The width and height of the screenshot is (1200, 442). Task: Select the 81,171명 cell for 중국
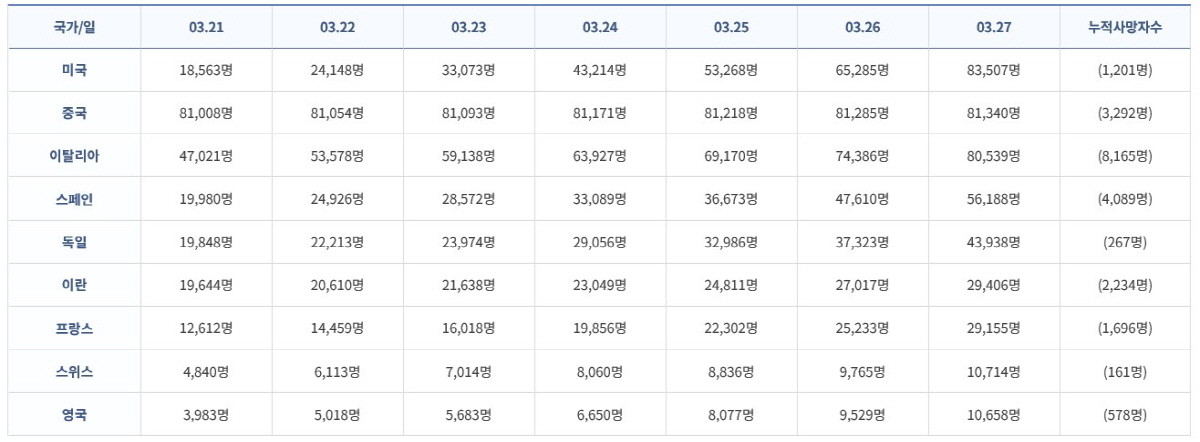tap(600, 113)
